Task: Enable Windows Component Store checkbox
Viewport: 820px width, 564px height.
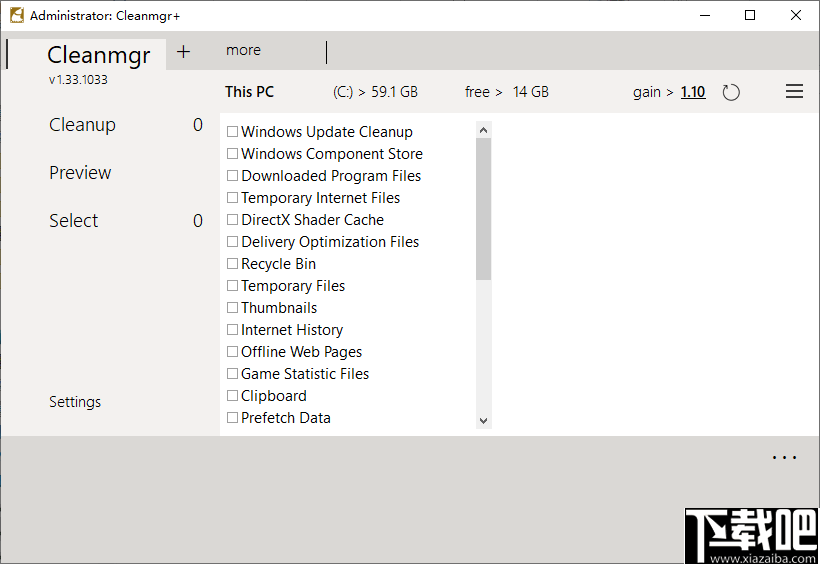Action: 232,153
